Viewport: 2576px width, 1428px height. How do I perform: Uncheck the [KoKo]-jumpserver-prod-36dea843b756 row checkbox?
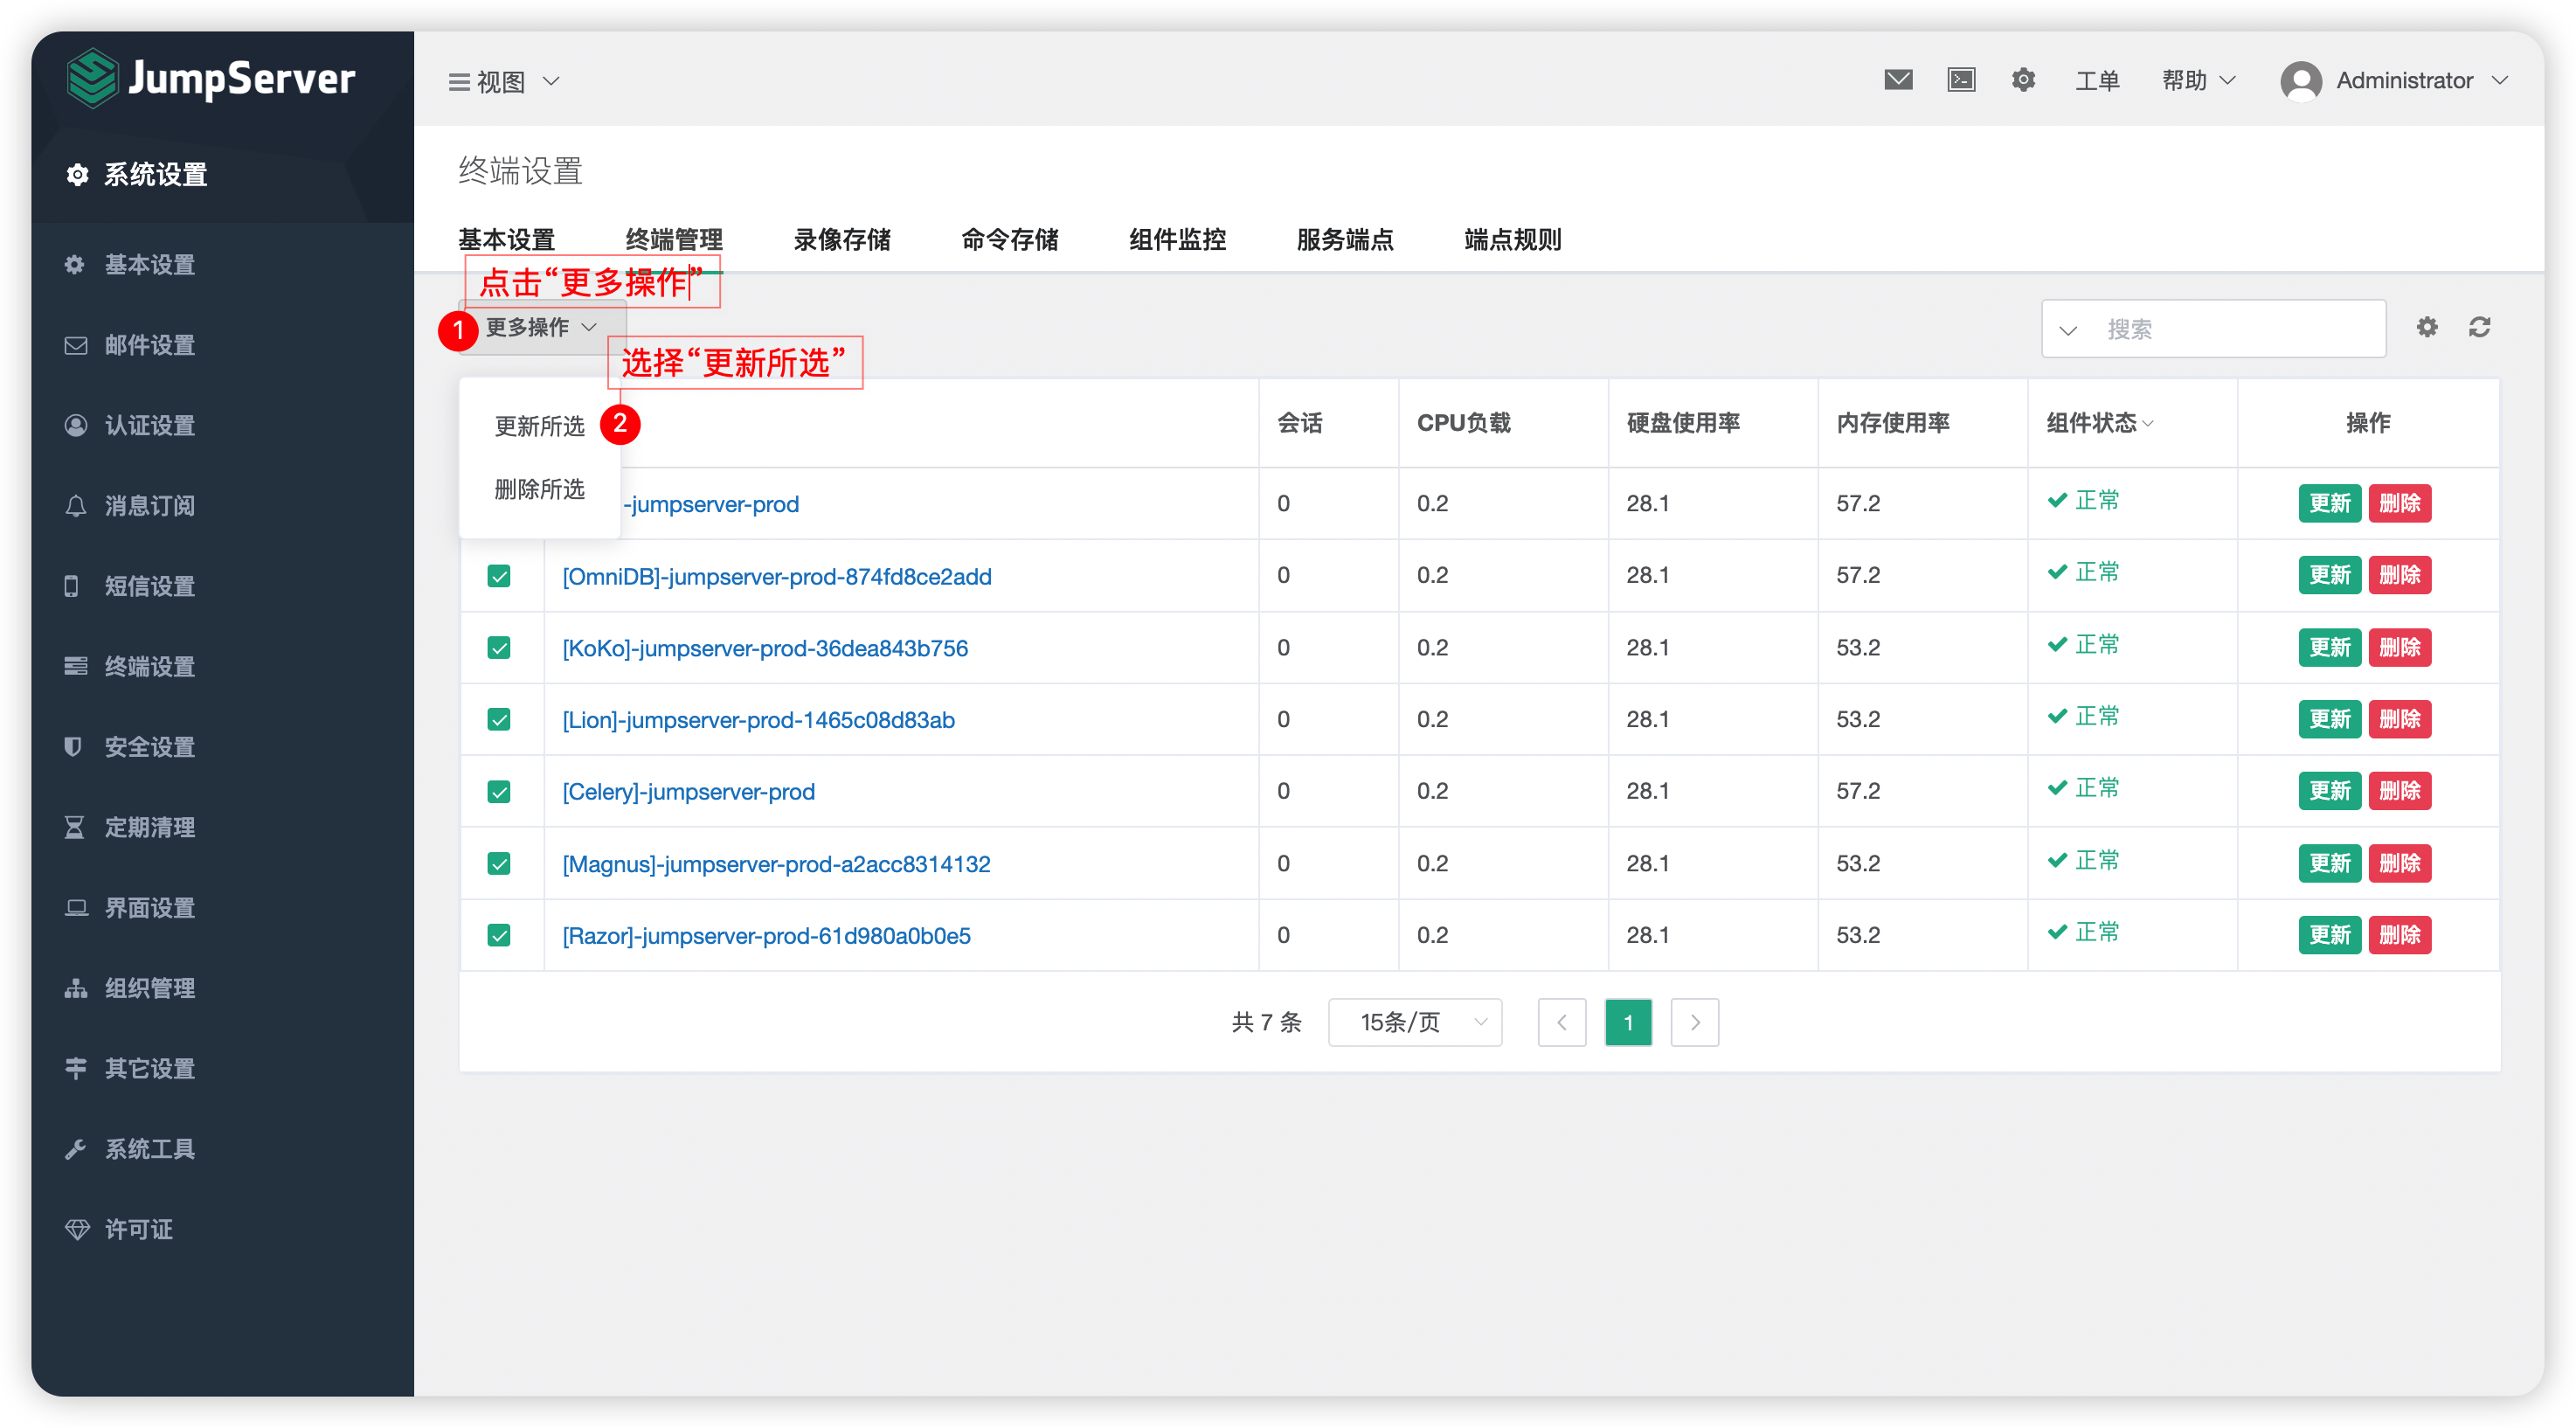pyautogui.click(x=498, y=647)
